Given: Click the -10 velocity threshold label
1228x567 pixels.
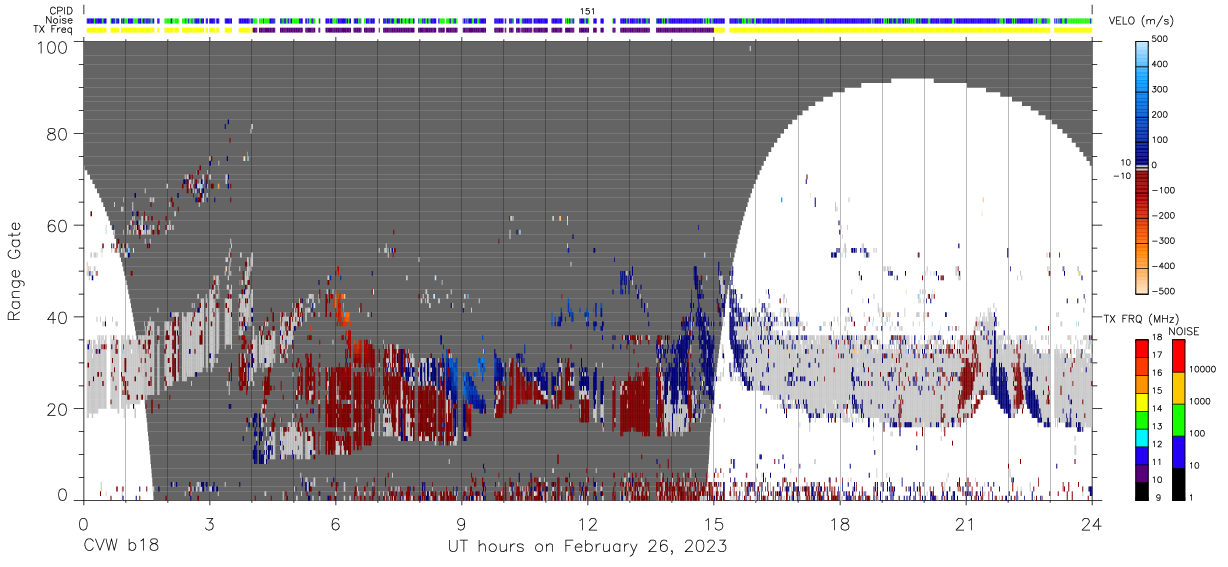Looking at the screenshot, I should (x=1122, y=176).
